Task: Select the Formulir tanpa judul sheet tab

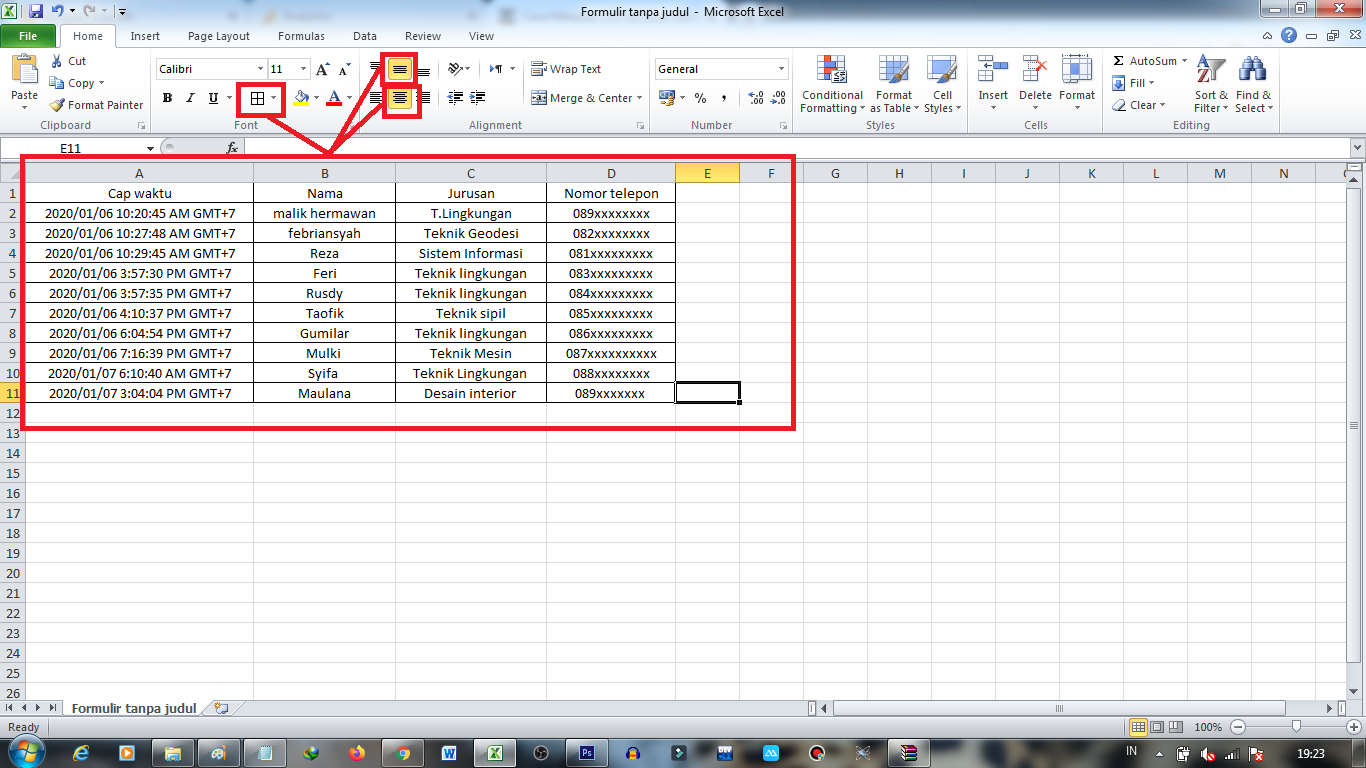Action: coord(133,706)
